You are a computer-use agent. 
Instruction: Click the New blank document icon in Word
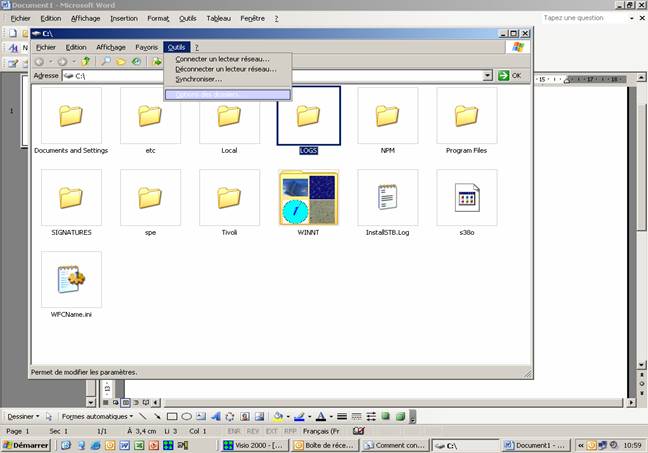click(12, 33)
